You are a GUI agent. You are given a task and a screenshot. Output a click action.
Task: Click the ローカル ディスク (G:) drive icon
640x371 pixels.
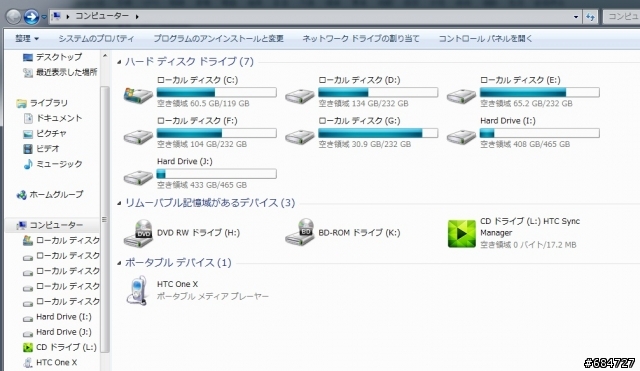(300, 136)
